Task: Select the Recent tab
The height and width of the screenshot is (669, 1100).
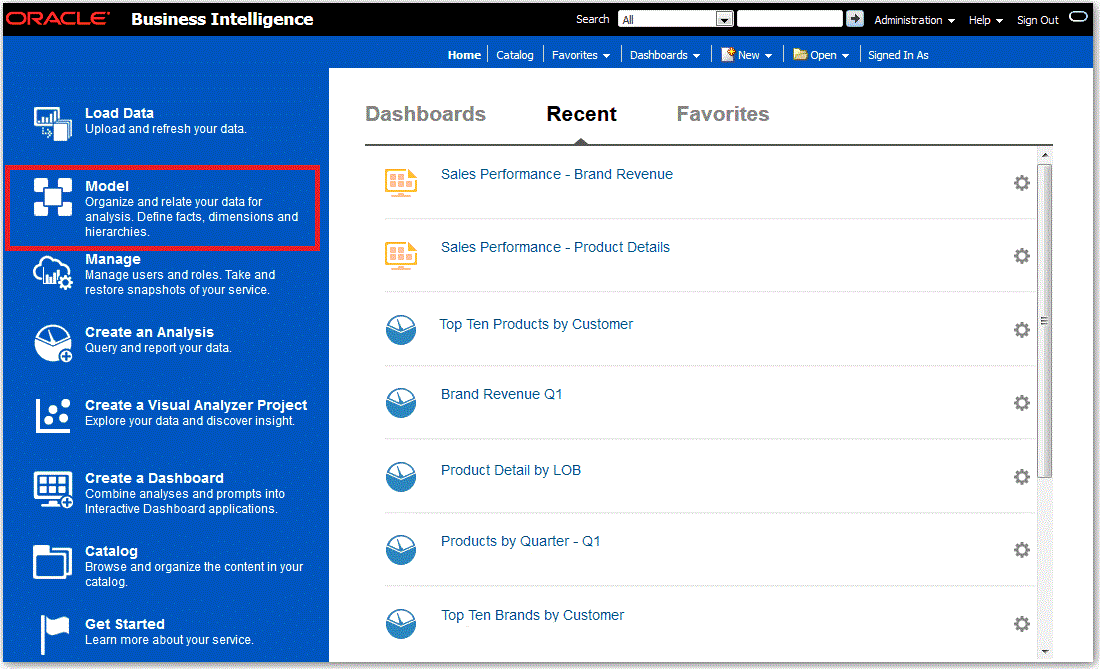Action: [581, 114]
